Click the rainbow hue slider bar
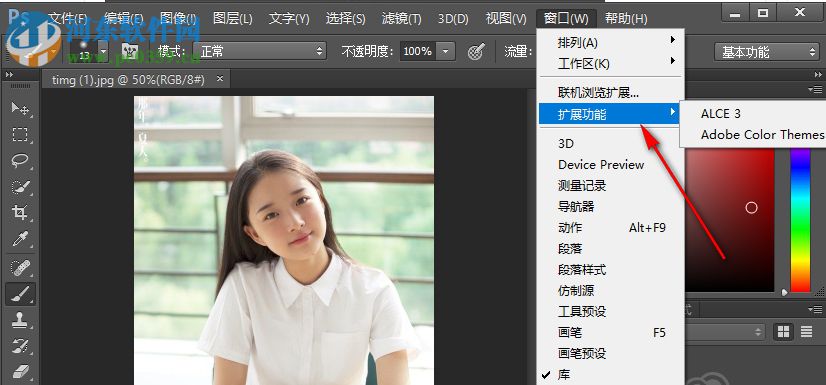The image size is (826, 385). pos(800,220)
